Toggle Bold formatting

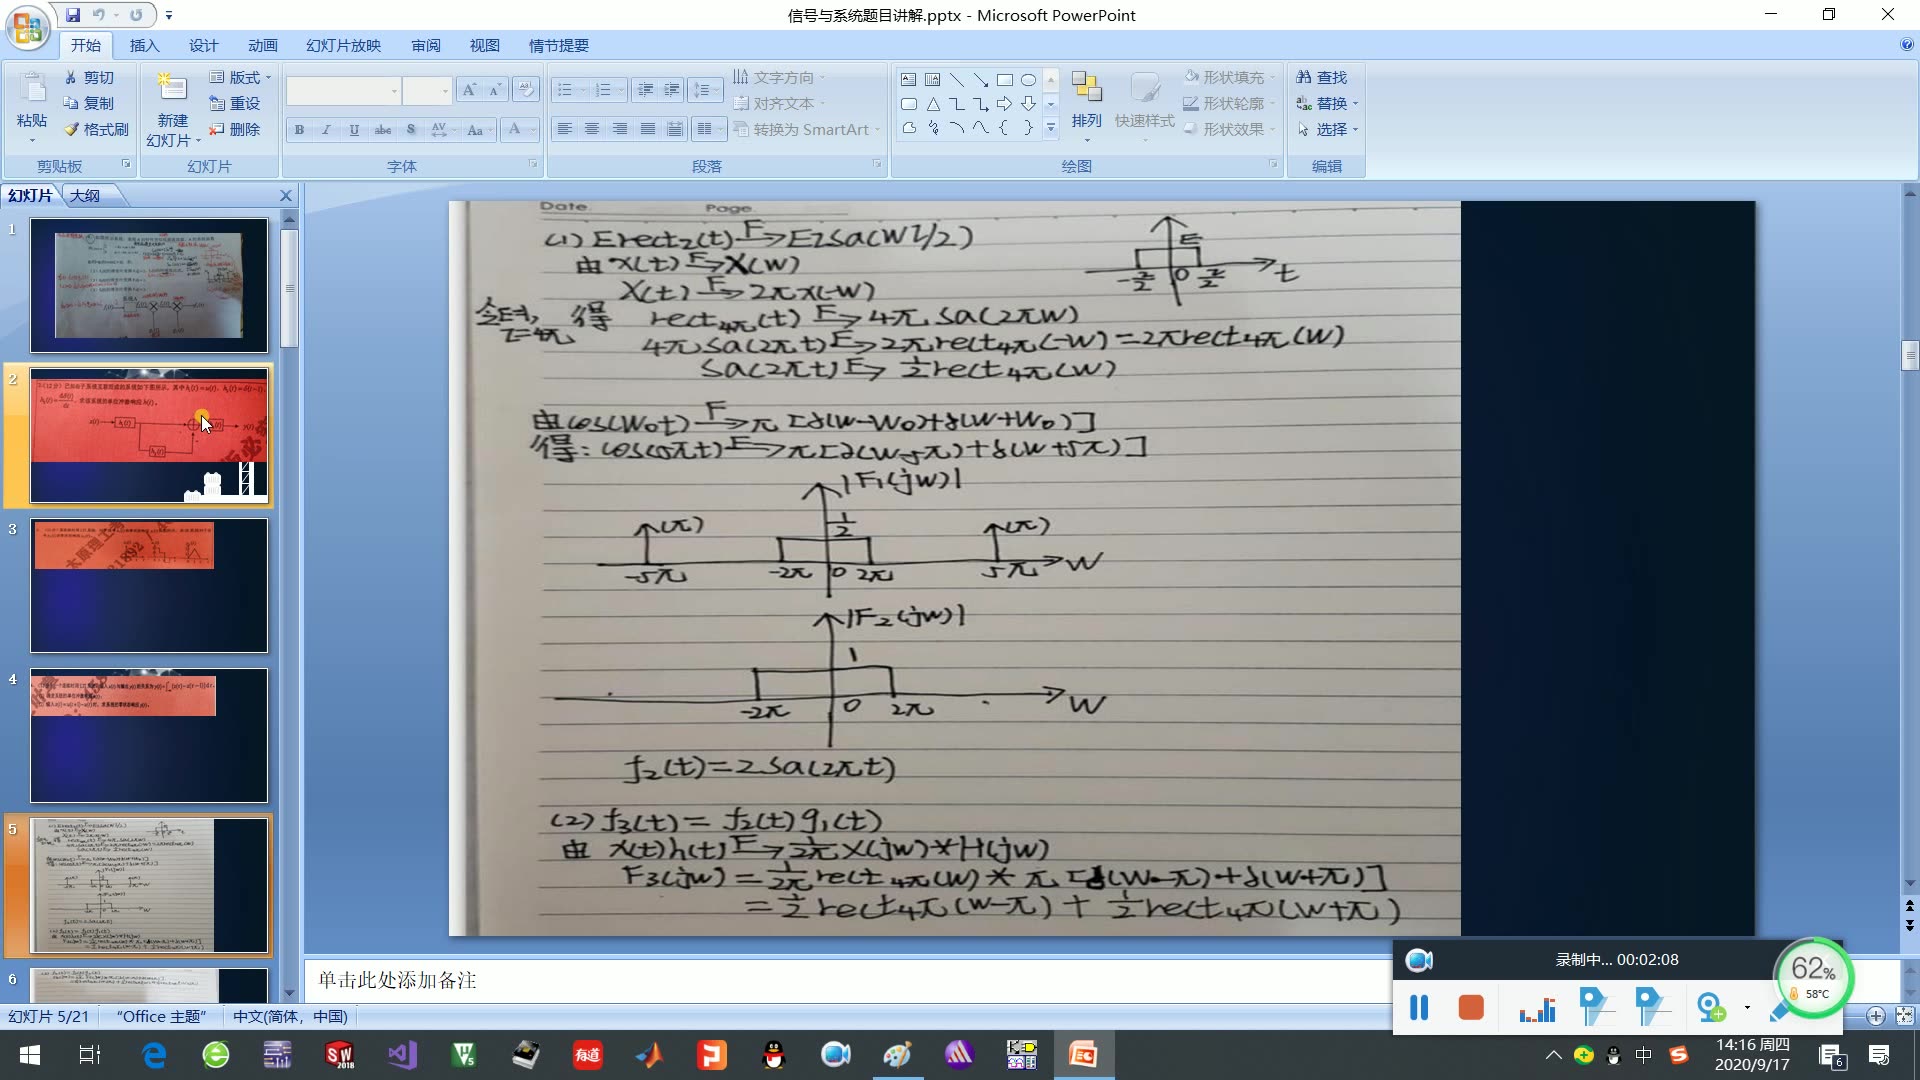(x=299, y=130)
